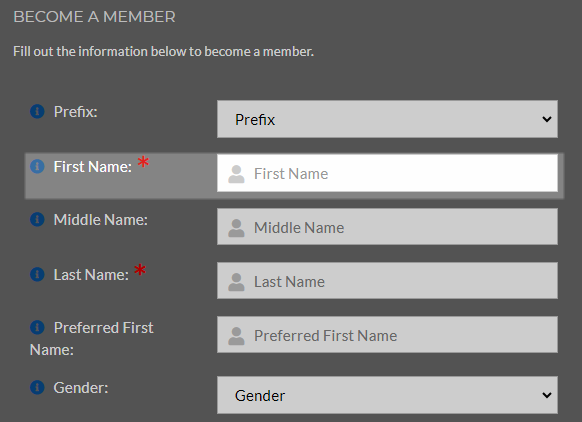
Task: Focus the Middle Name input field
Action: click(x=387, y=227)
